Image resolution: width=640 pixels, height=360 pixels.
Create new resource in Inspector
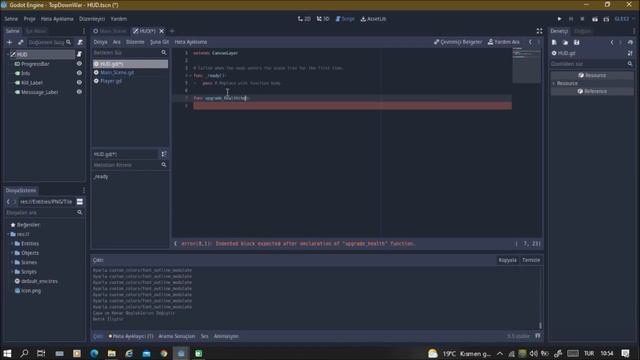click(x=554, y=42)
